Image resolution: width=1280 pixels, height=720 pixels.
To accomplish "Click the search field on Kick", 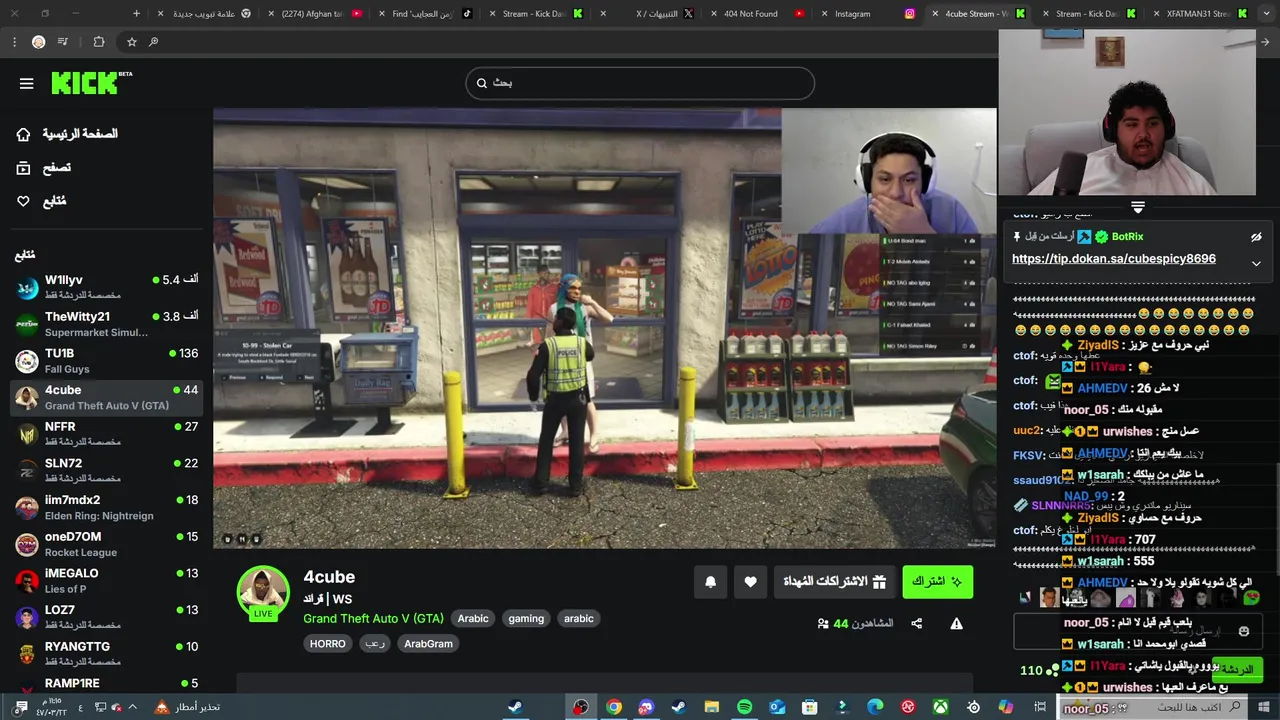I will 640,83.
